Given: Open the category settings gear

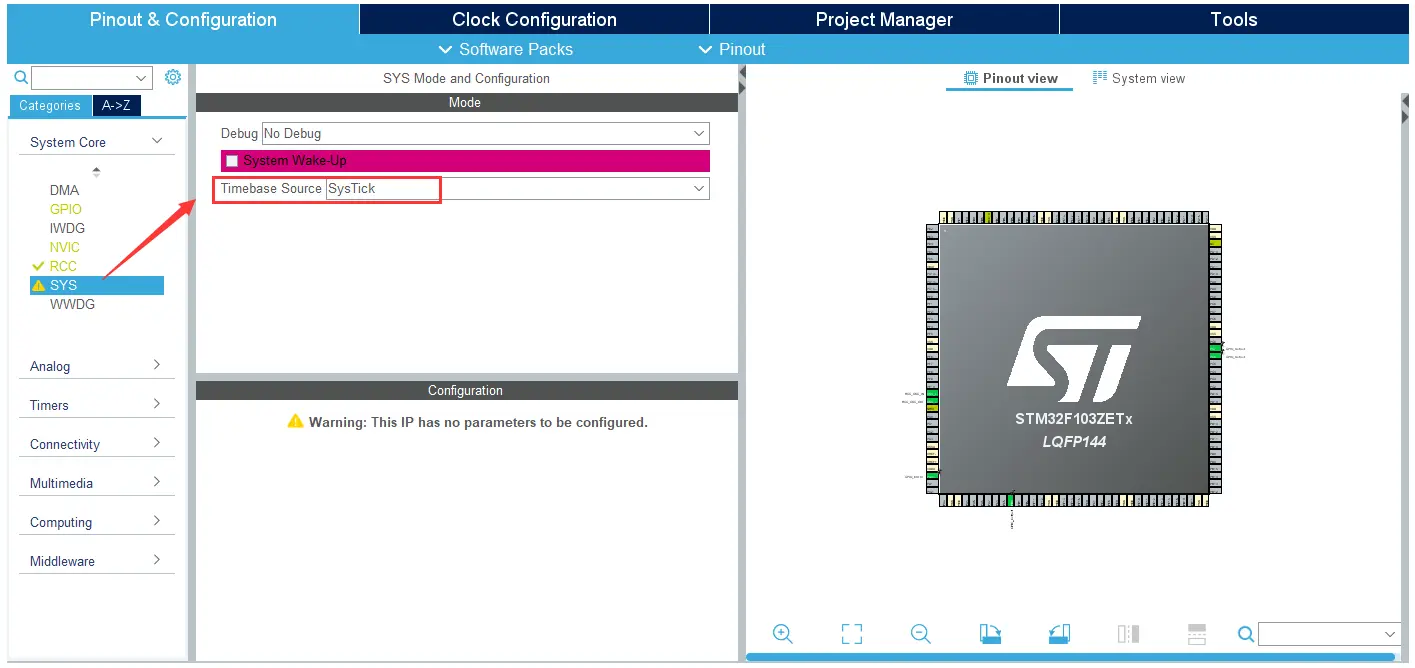Looking at the screenshot, I should point(173,77).
